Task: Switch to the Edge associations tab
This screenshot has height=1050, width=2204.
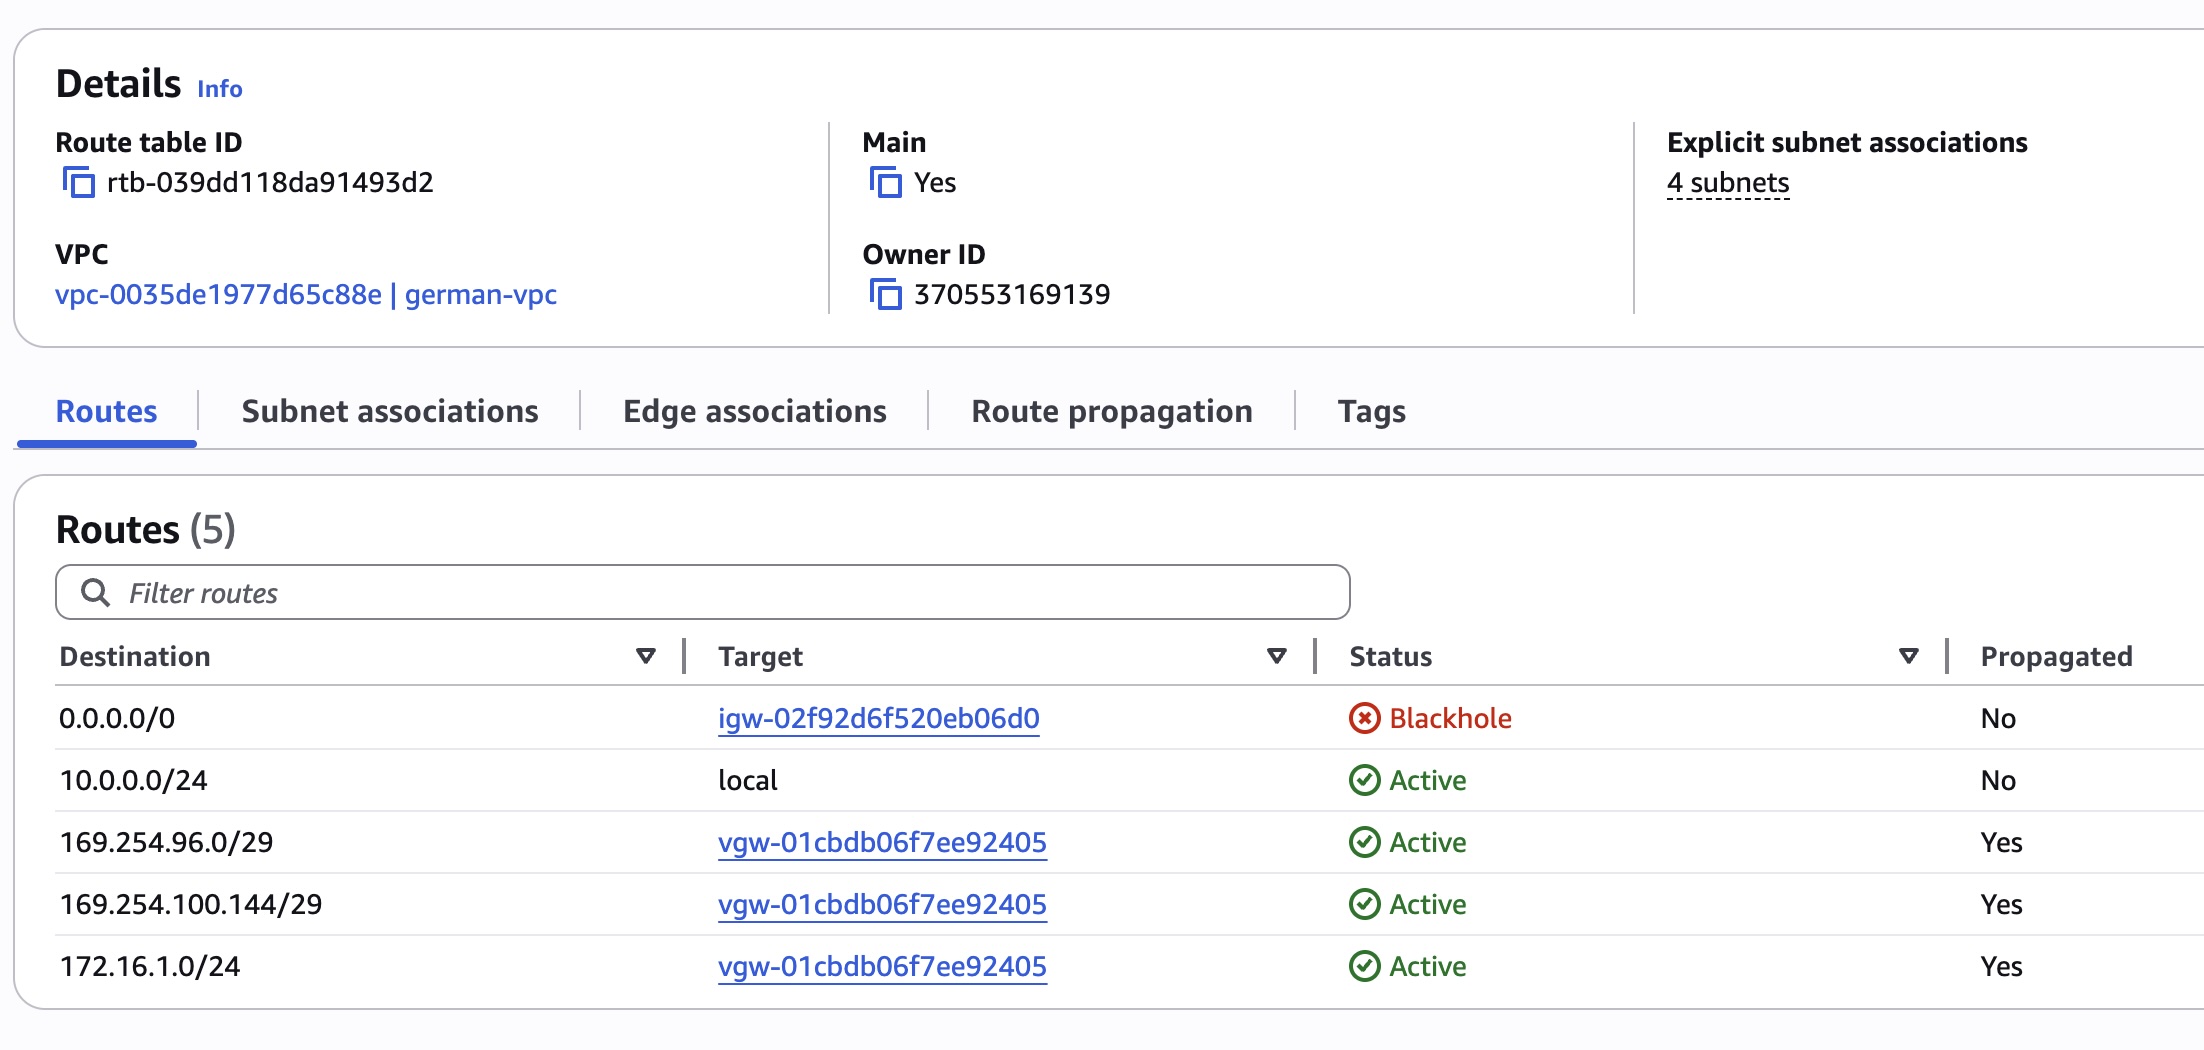Action: (x=754, y=410)
